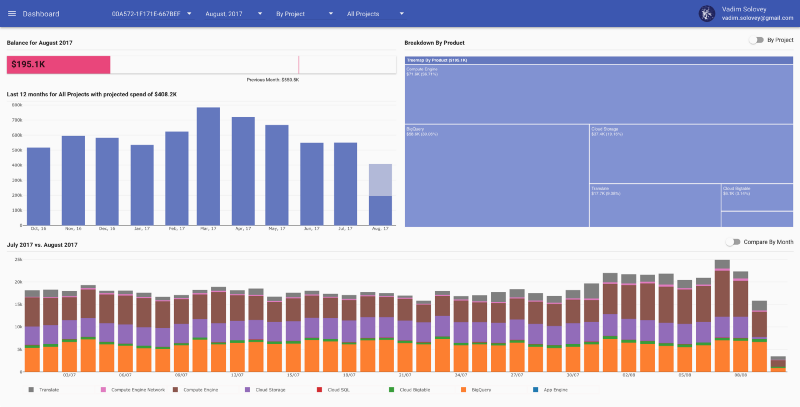Enable the By Project toggle
This screenshot has height=407, width=800.
(755, 40)
